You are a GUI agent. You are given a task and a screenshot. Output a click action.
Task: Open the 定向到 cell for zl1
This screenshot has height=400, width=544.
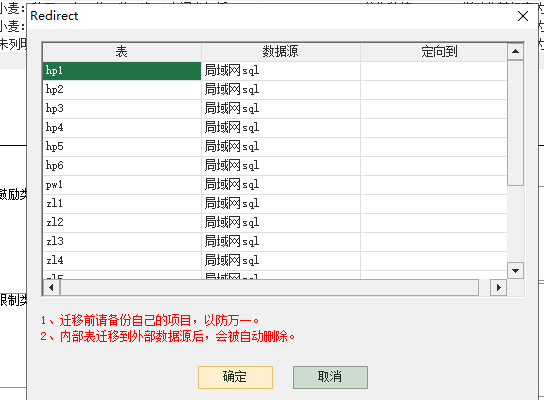coord(434,204)
